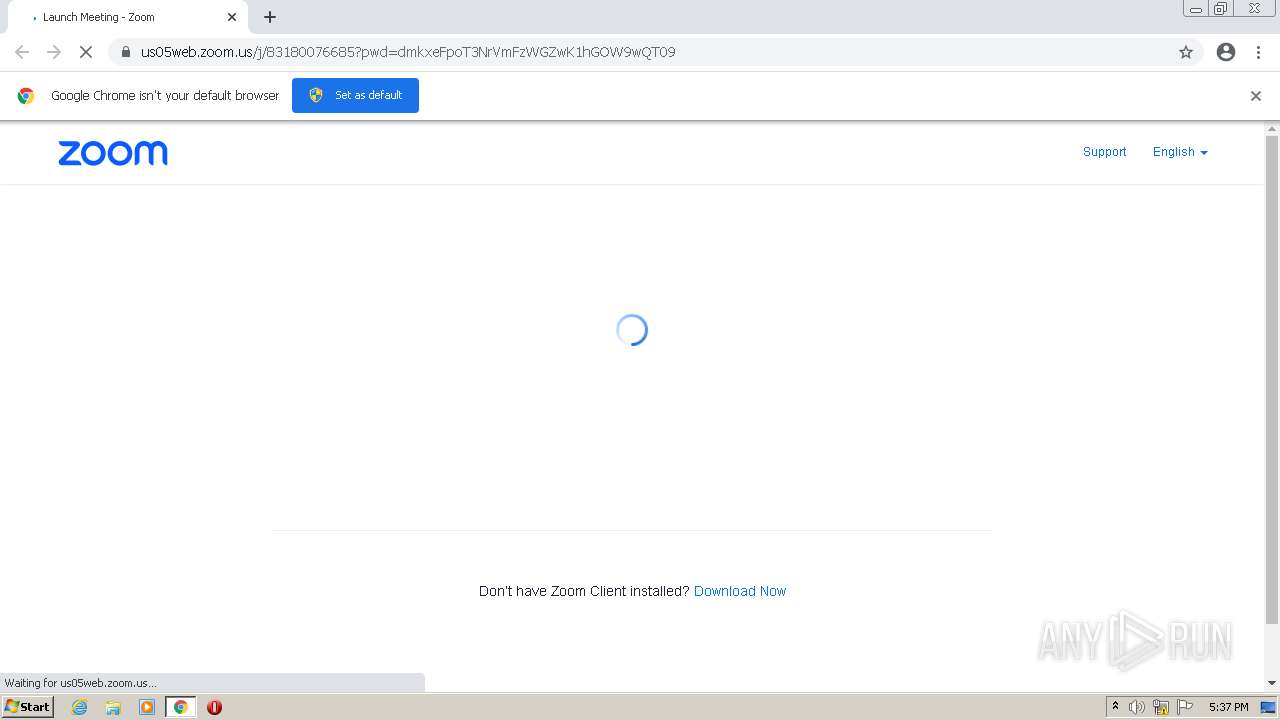1280x720 pixels.
Task: Open the Chrome profile account icon
Action: pos(1226,52)
